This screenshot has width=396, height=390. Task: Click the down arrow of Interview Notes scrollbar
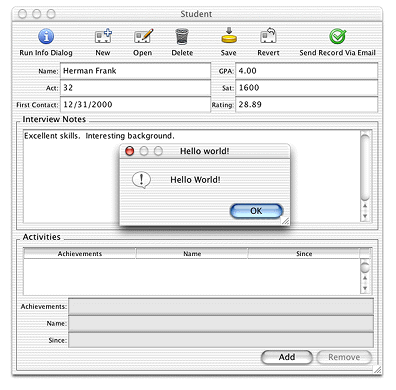tap(365, 216)
